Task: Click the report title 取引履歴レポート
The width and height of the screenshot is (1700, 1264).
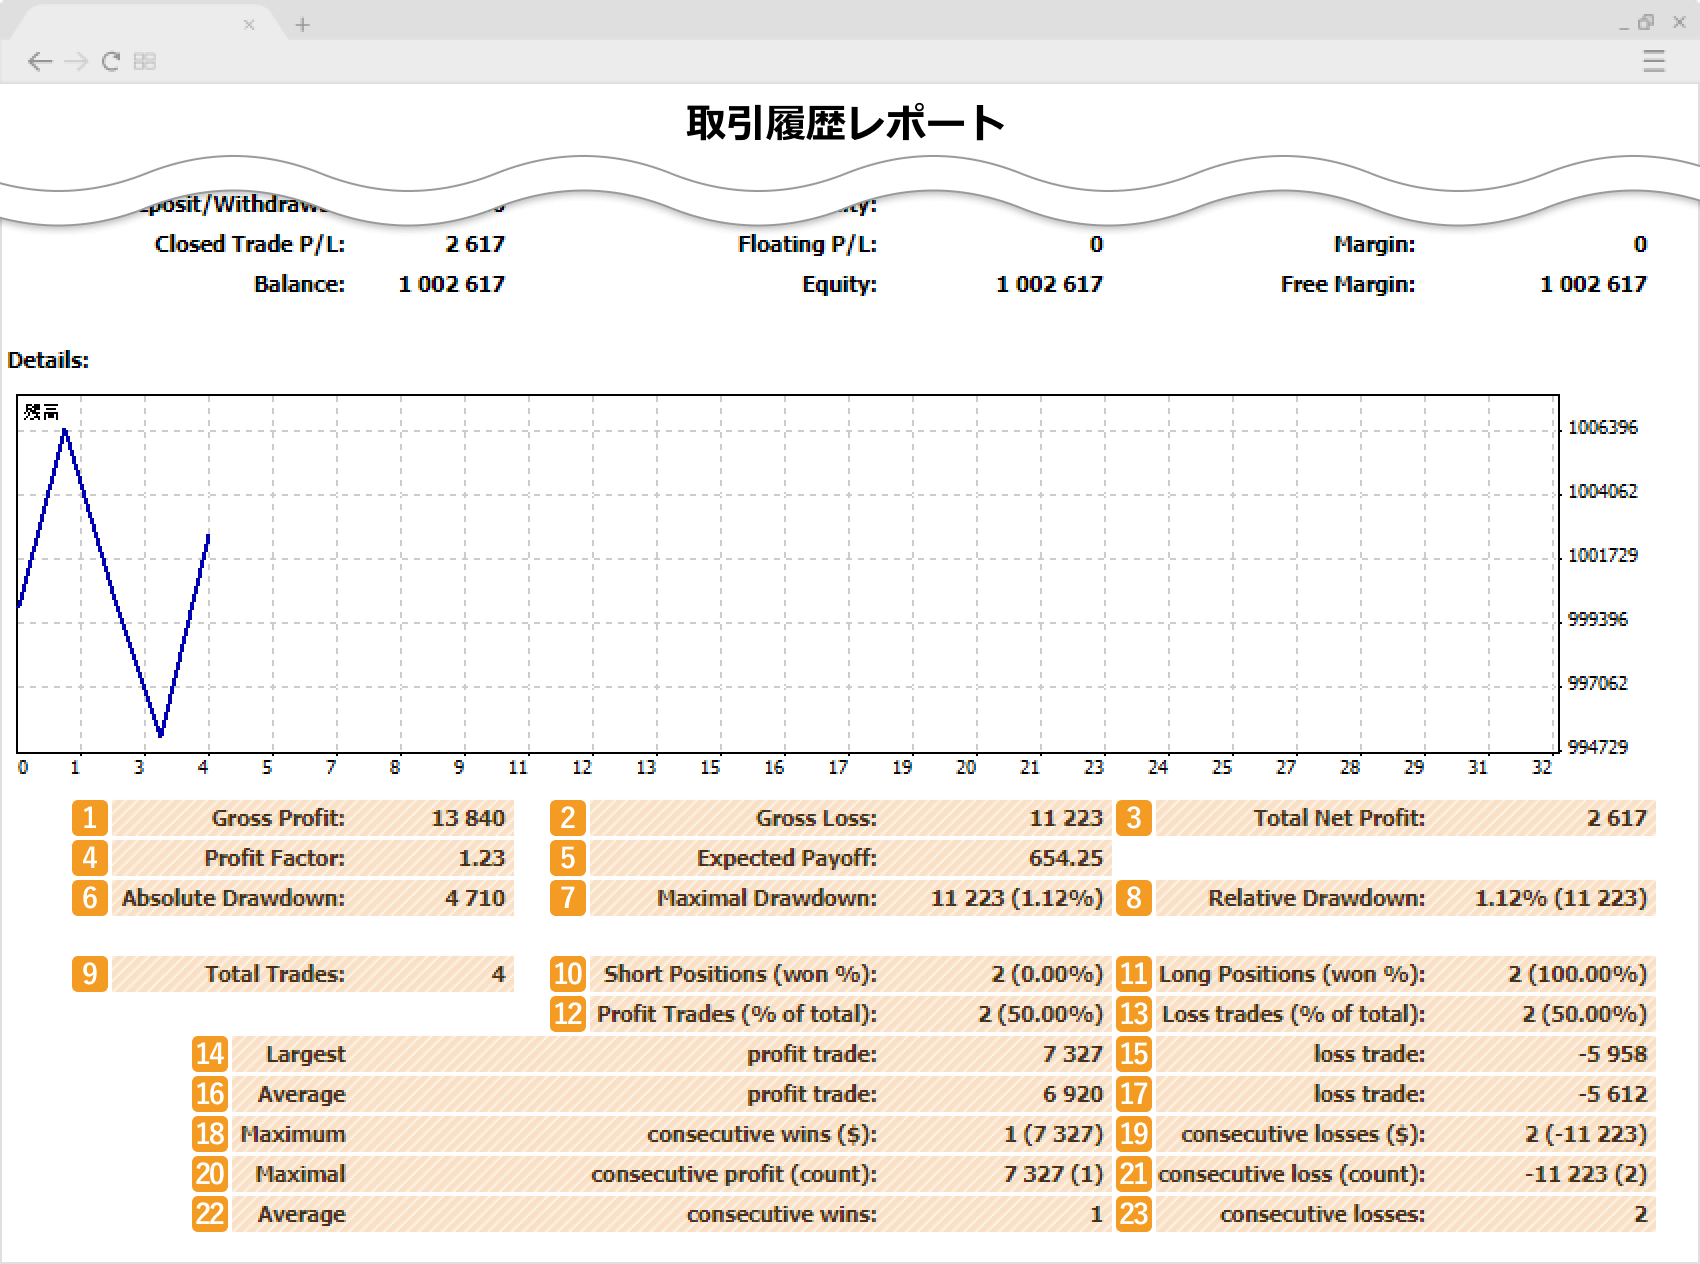Action: (x=845, y=123)
